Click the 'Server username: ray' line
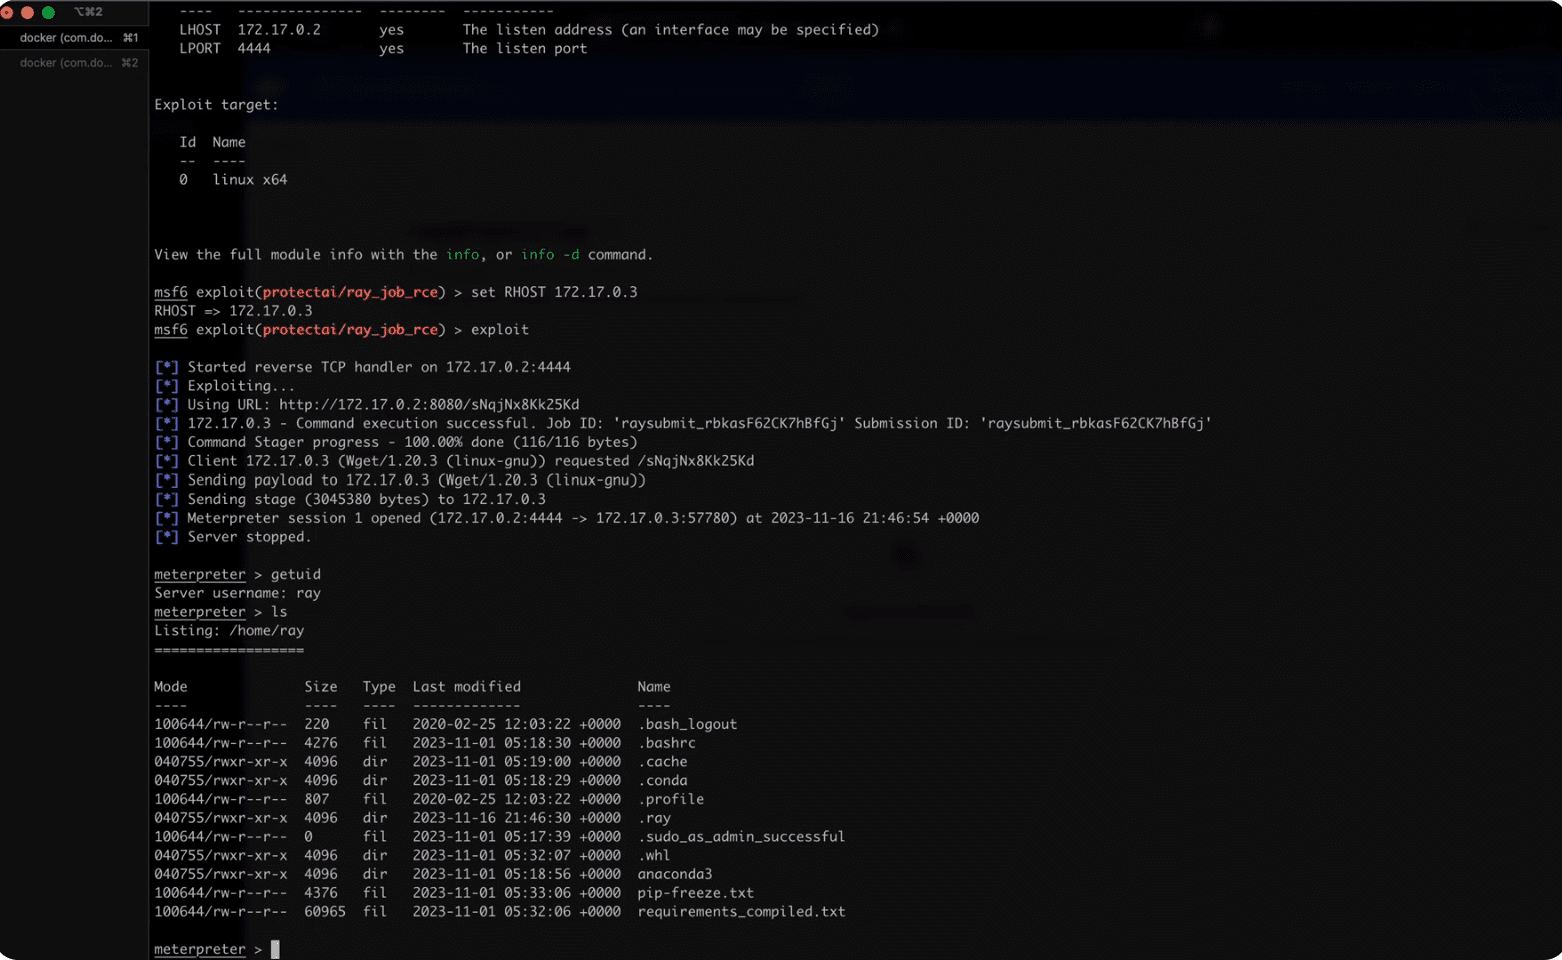Viewport: 1562px width, 960px height. pos(237,593)
